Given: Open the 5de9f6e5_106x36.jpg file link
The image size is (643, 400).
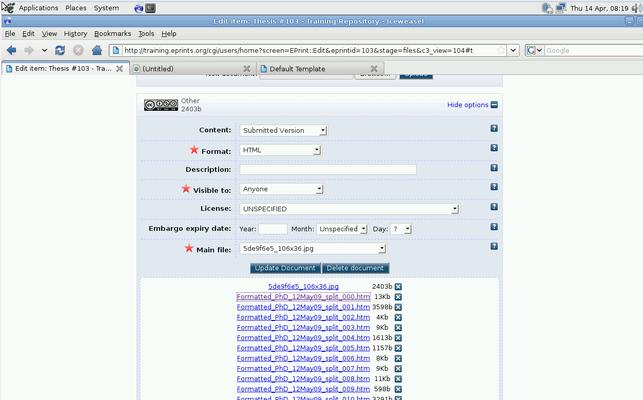Looking at the screenshot, I should [x=303, y=286].
